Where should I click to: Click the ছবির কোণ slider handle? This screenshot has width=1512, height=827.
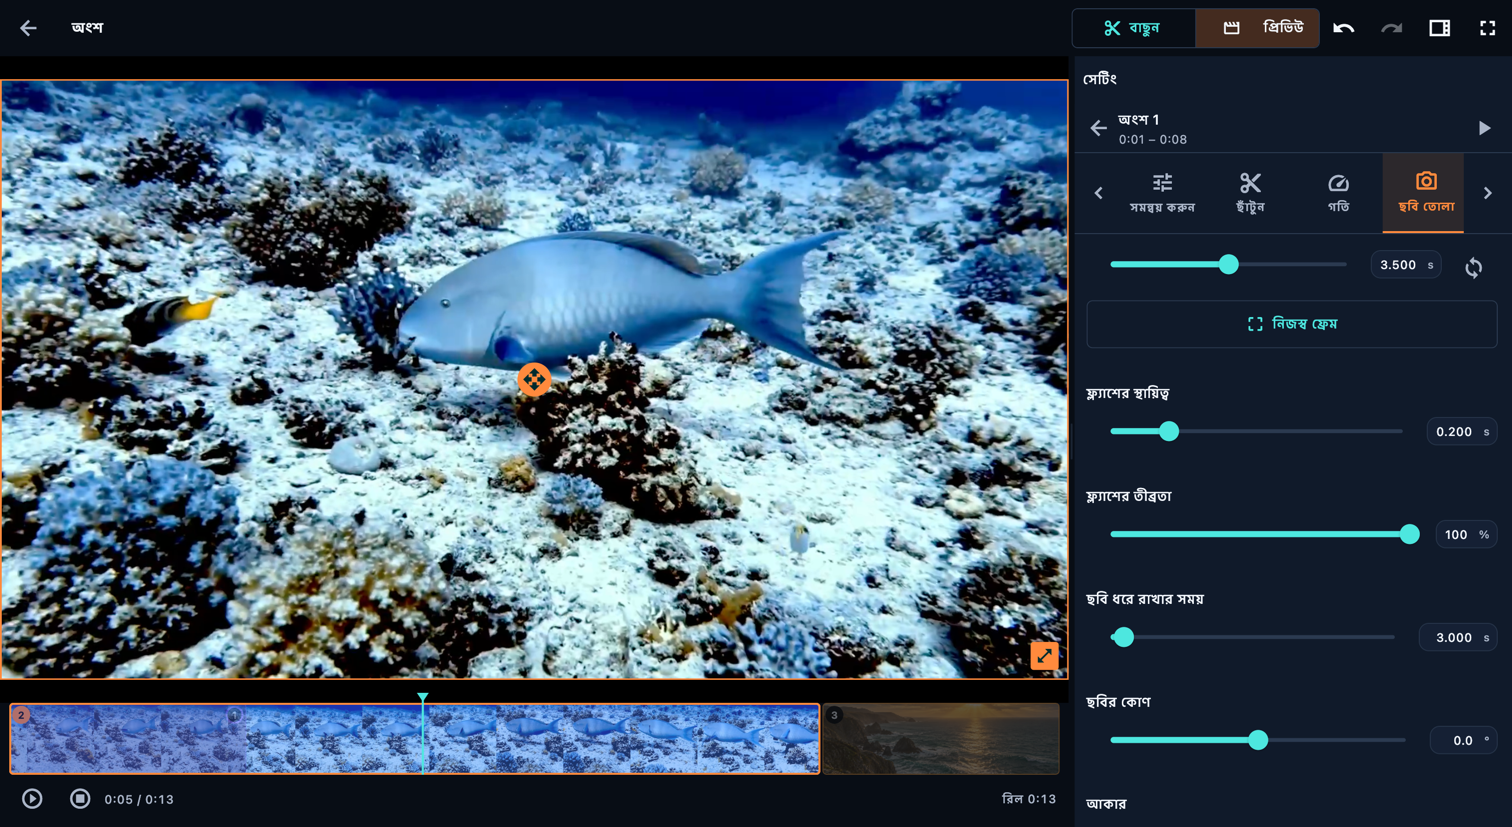(x=1259, y=740)
